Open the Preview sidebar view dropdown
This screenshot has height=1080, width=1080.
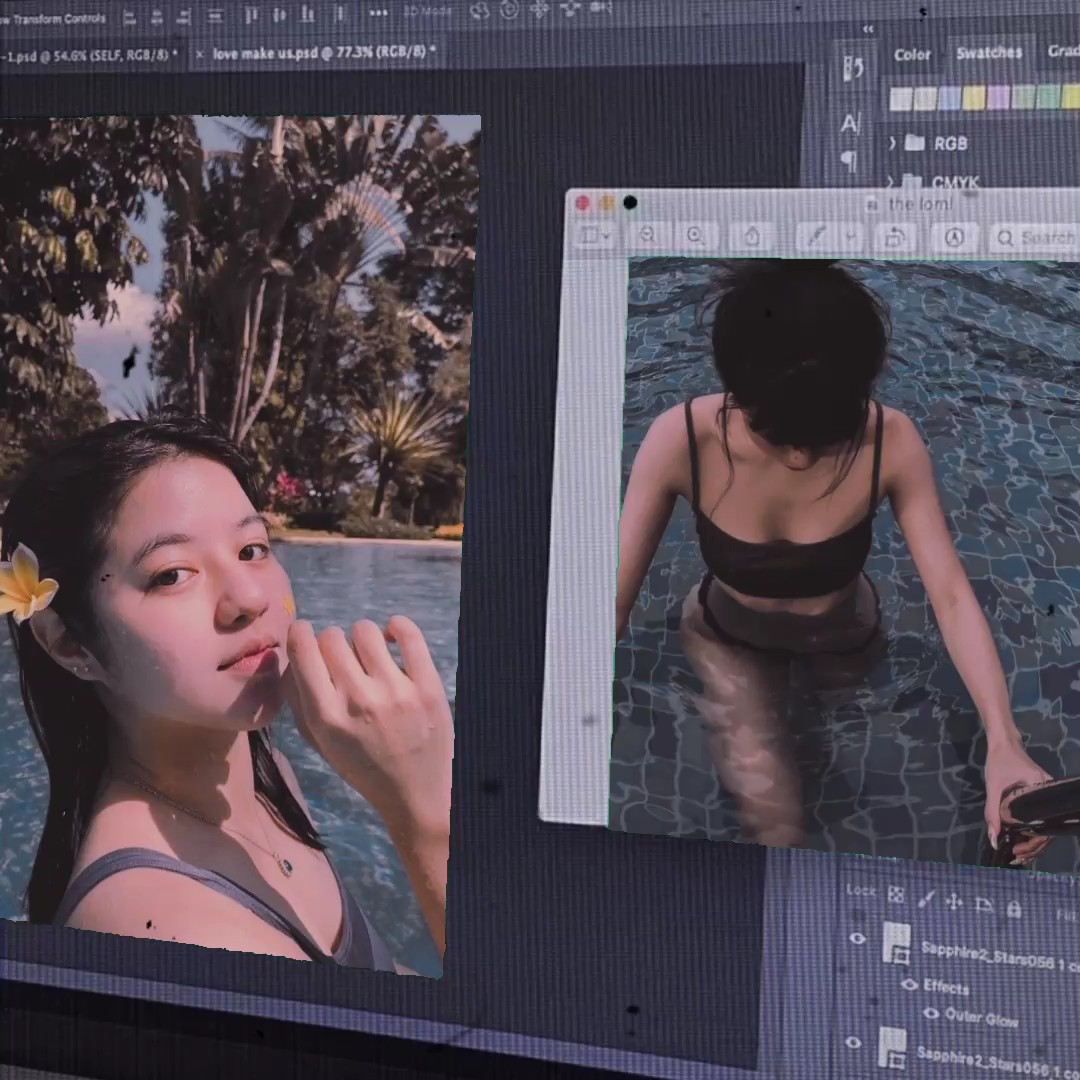click(596, 236)
